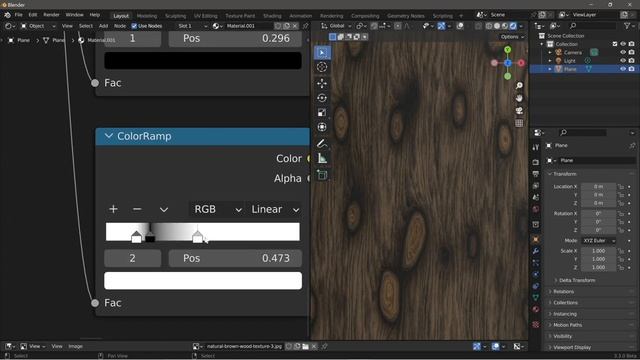Select the black color stop handle on ramp
The height and width of the screenshot is (360, 640).
pyautogui.click(x=150, y=238)
